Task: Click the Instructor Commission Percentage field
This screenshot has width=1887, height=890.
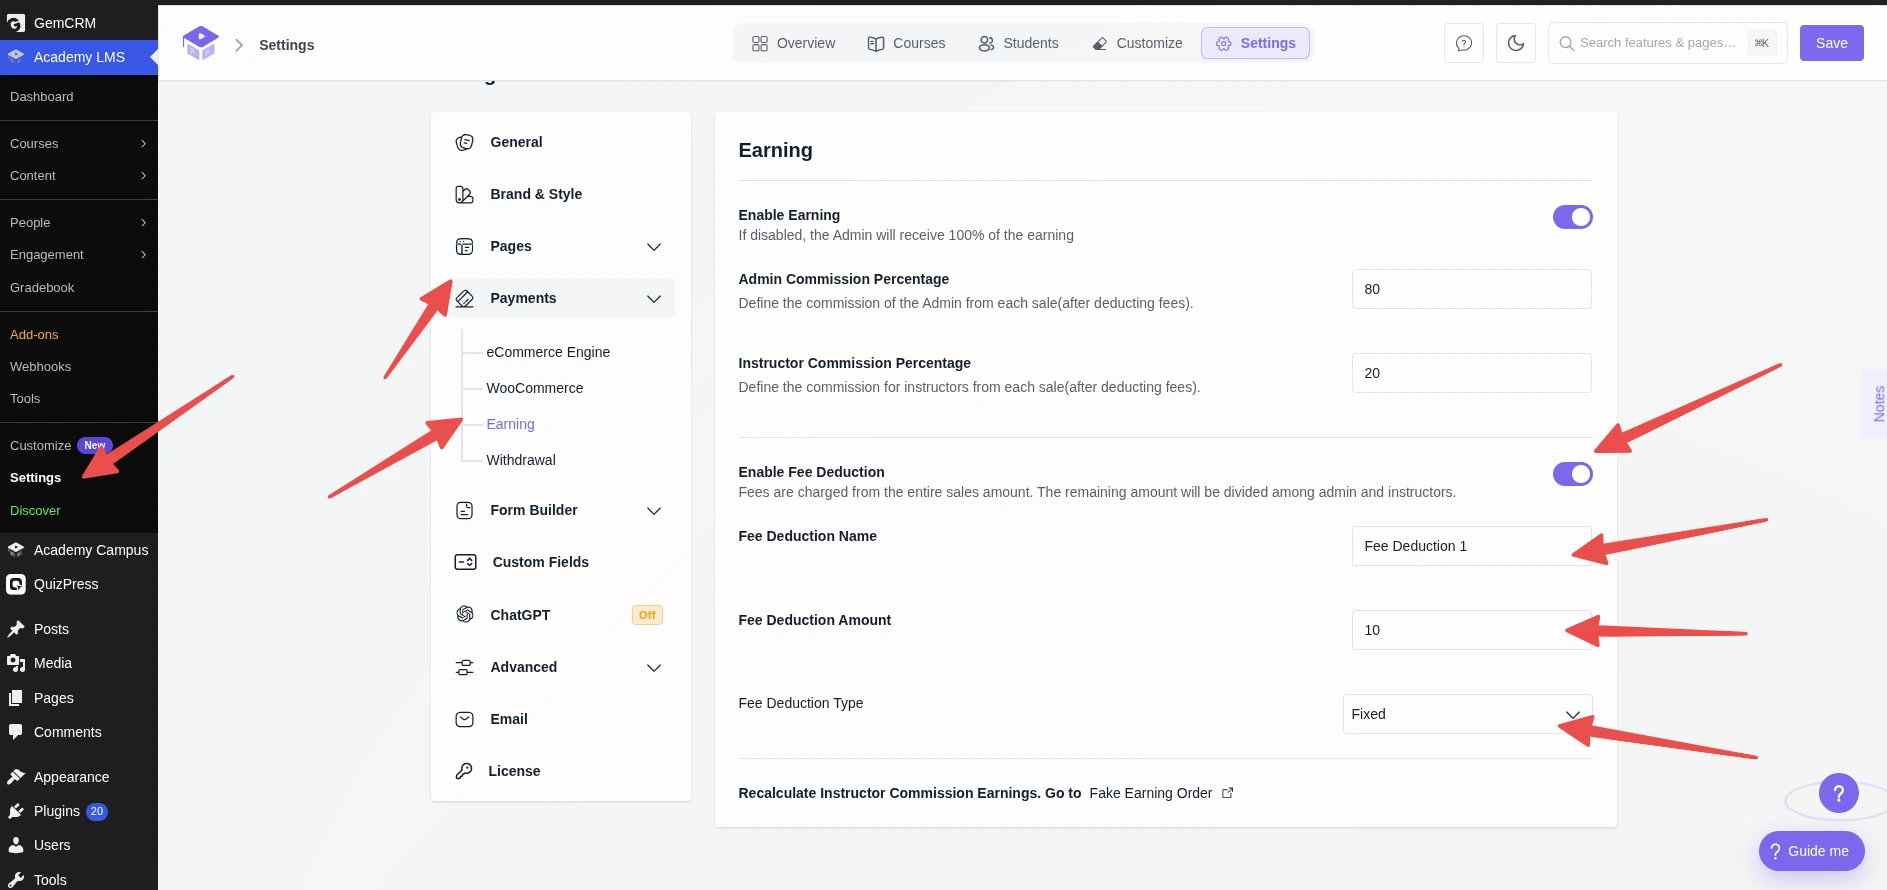Action: coord(1471,373)
